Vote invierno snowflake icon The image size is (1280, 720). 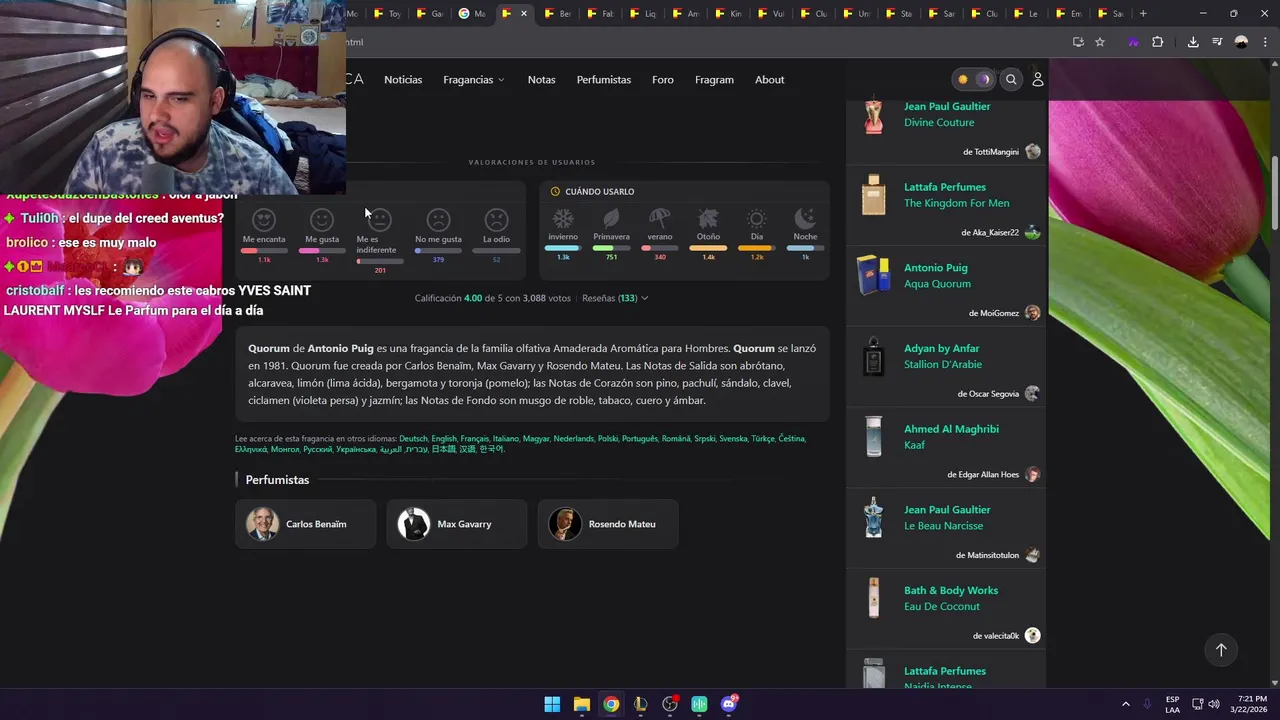(x=563, y=218)
